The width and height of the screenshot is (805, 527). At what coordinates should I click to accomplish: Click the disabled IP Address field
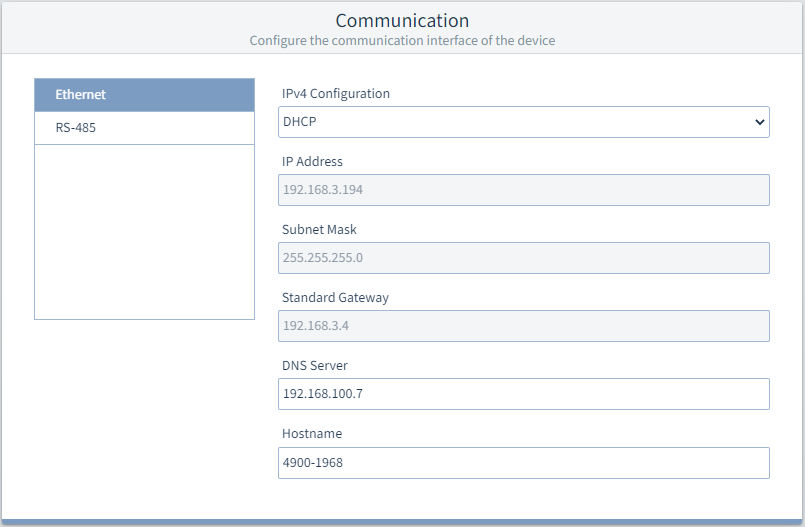tap(523, 190)
